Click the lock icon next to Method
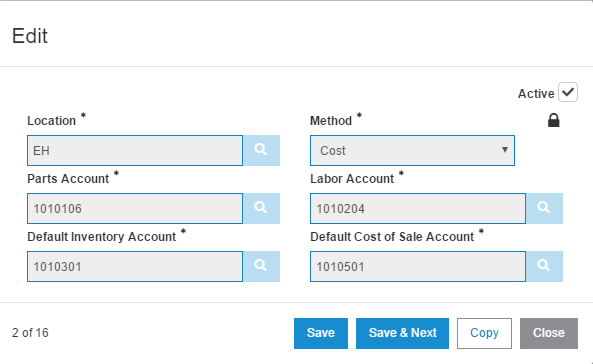 [x=554, y=120]
